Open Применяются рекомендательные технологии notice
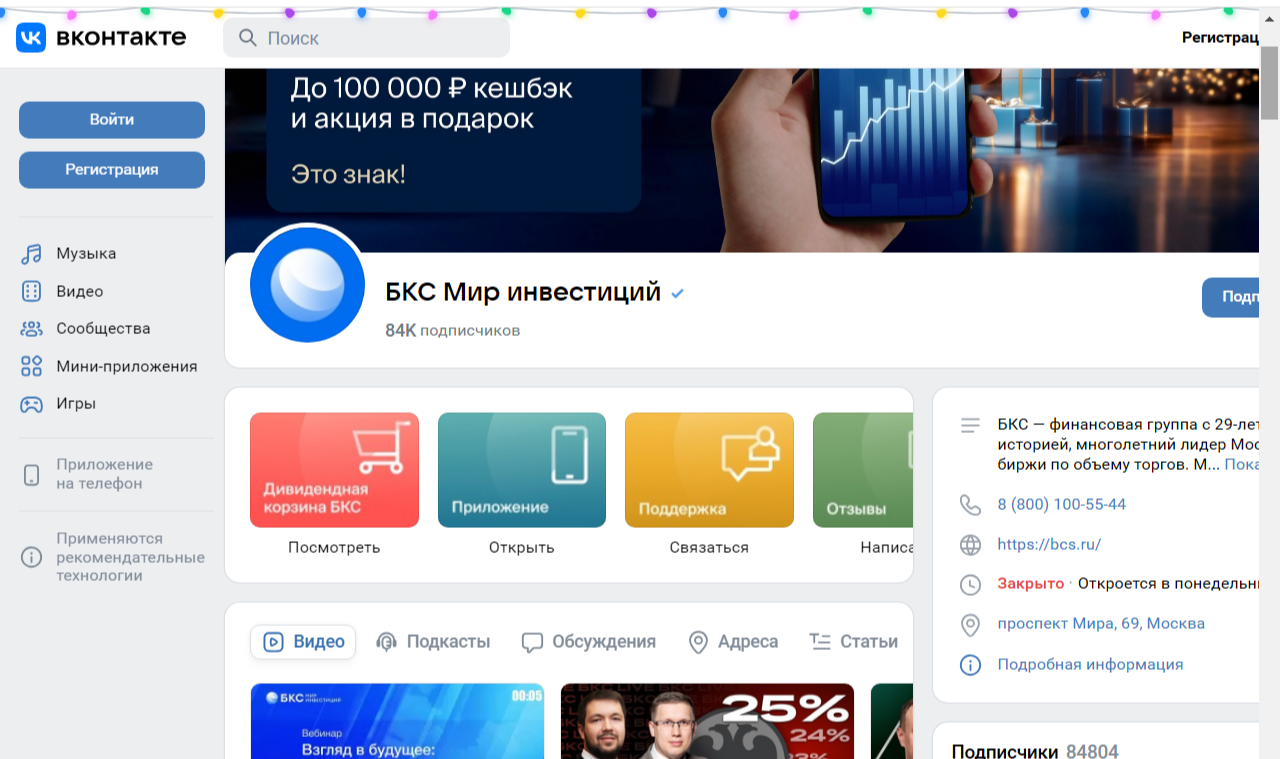This screenshot has width=1280, height=759. (x=130, y=557)
